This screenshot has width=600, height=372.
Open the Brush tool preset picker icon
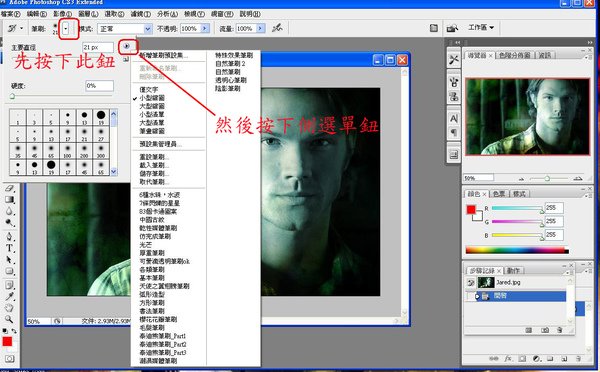(15, 28)
